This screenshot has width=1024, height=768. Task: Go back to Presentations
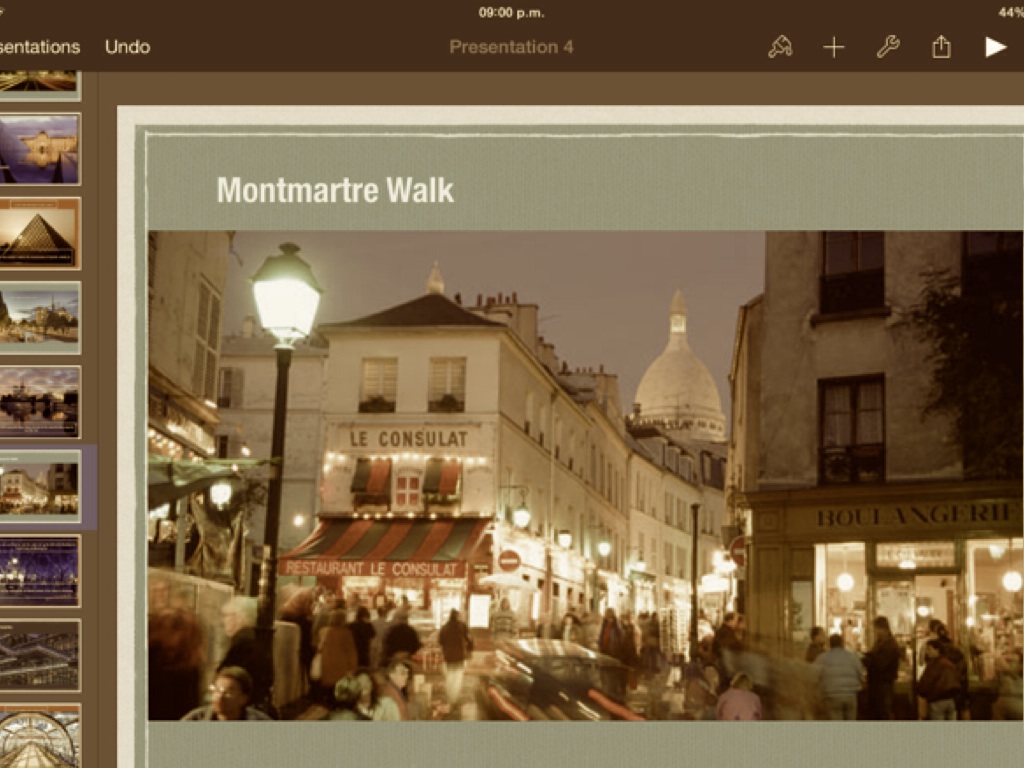(40, 47)
